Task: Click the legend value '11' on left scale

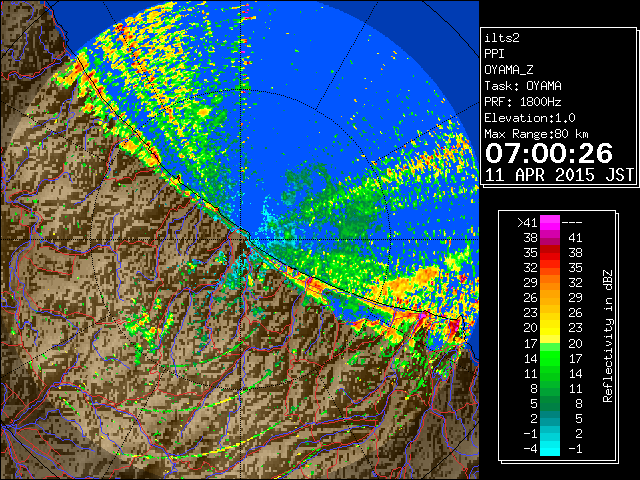Action: point(531,373)
